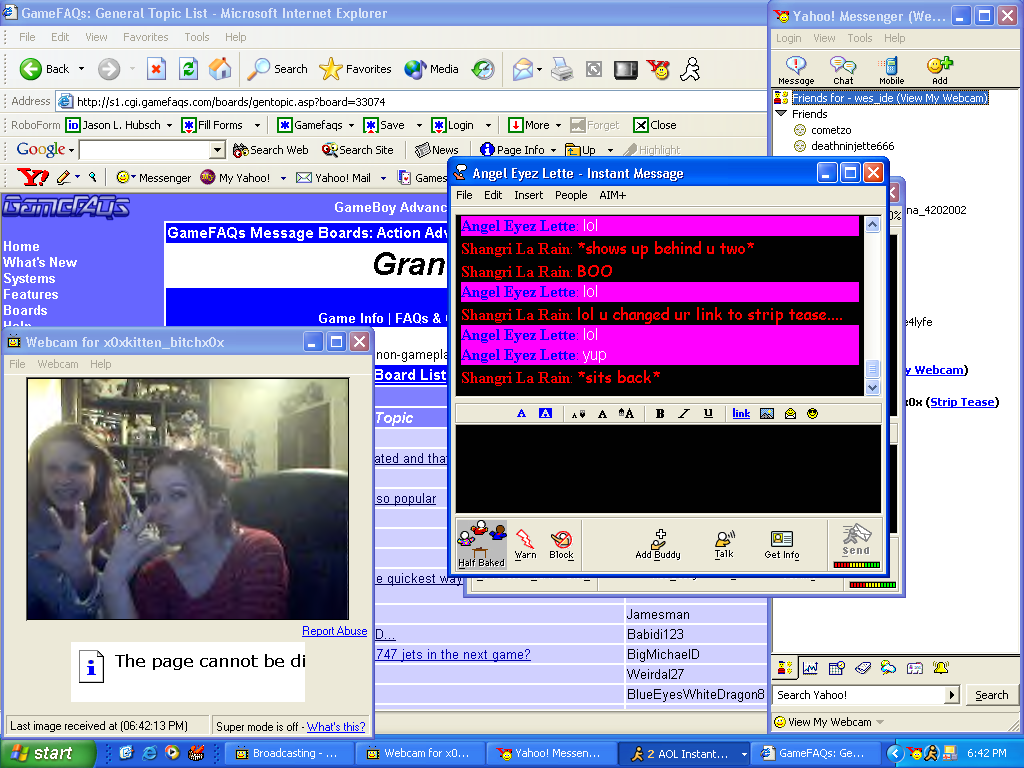The image size is (1024, 768).
Task: Click the AIM Talk icon
Action: click(x=724, y=543)
